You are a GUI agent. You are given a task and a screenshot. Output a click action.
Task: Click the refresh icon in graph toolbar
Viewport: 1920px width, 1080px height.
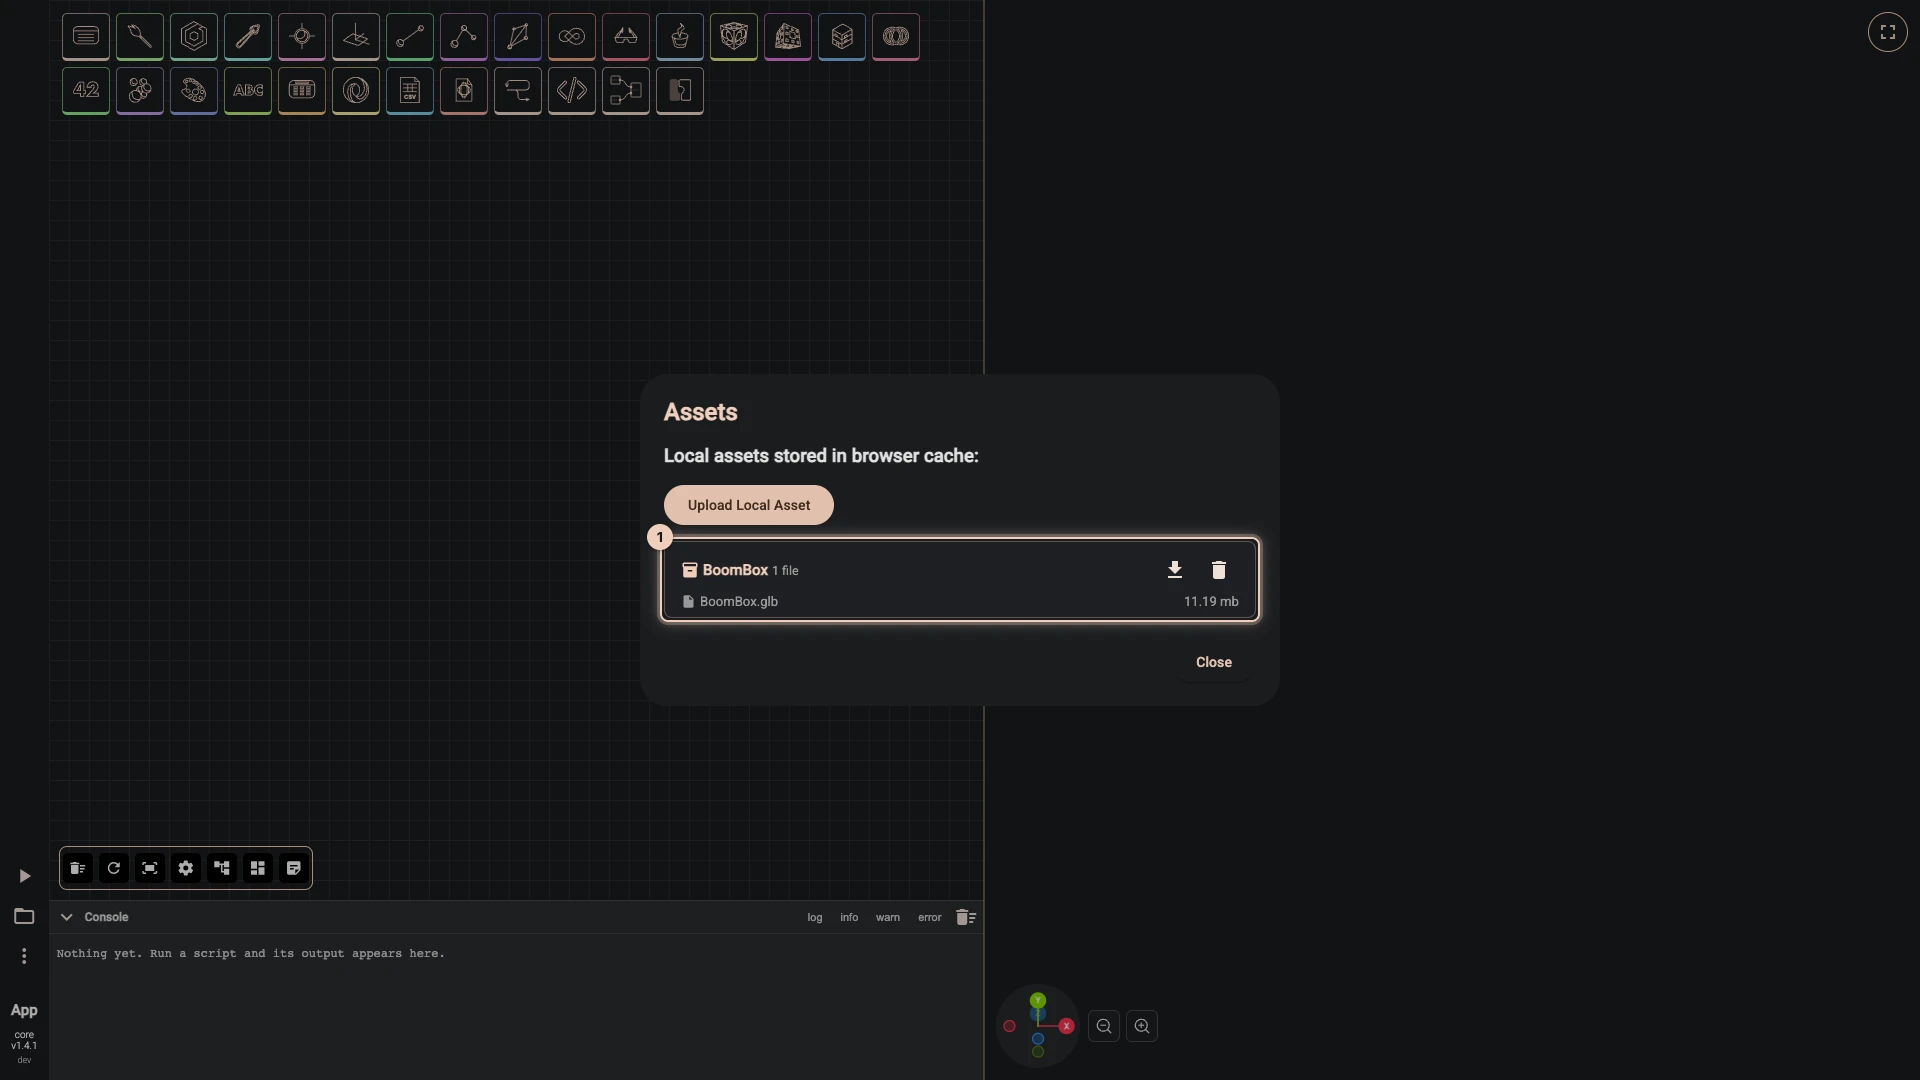pyautogui.click(x=114, y=868)
